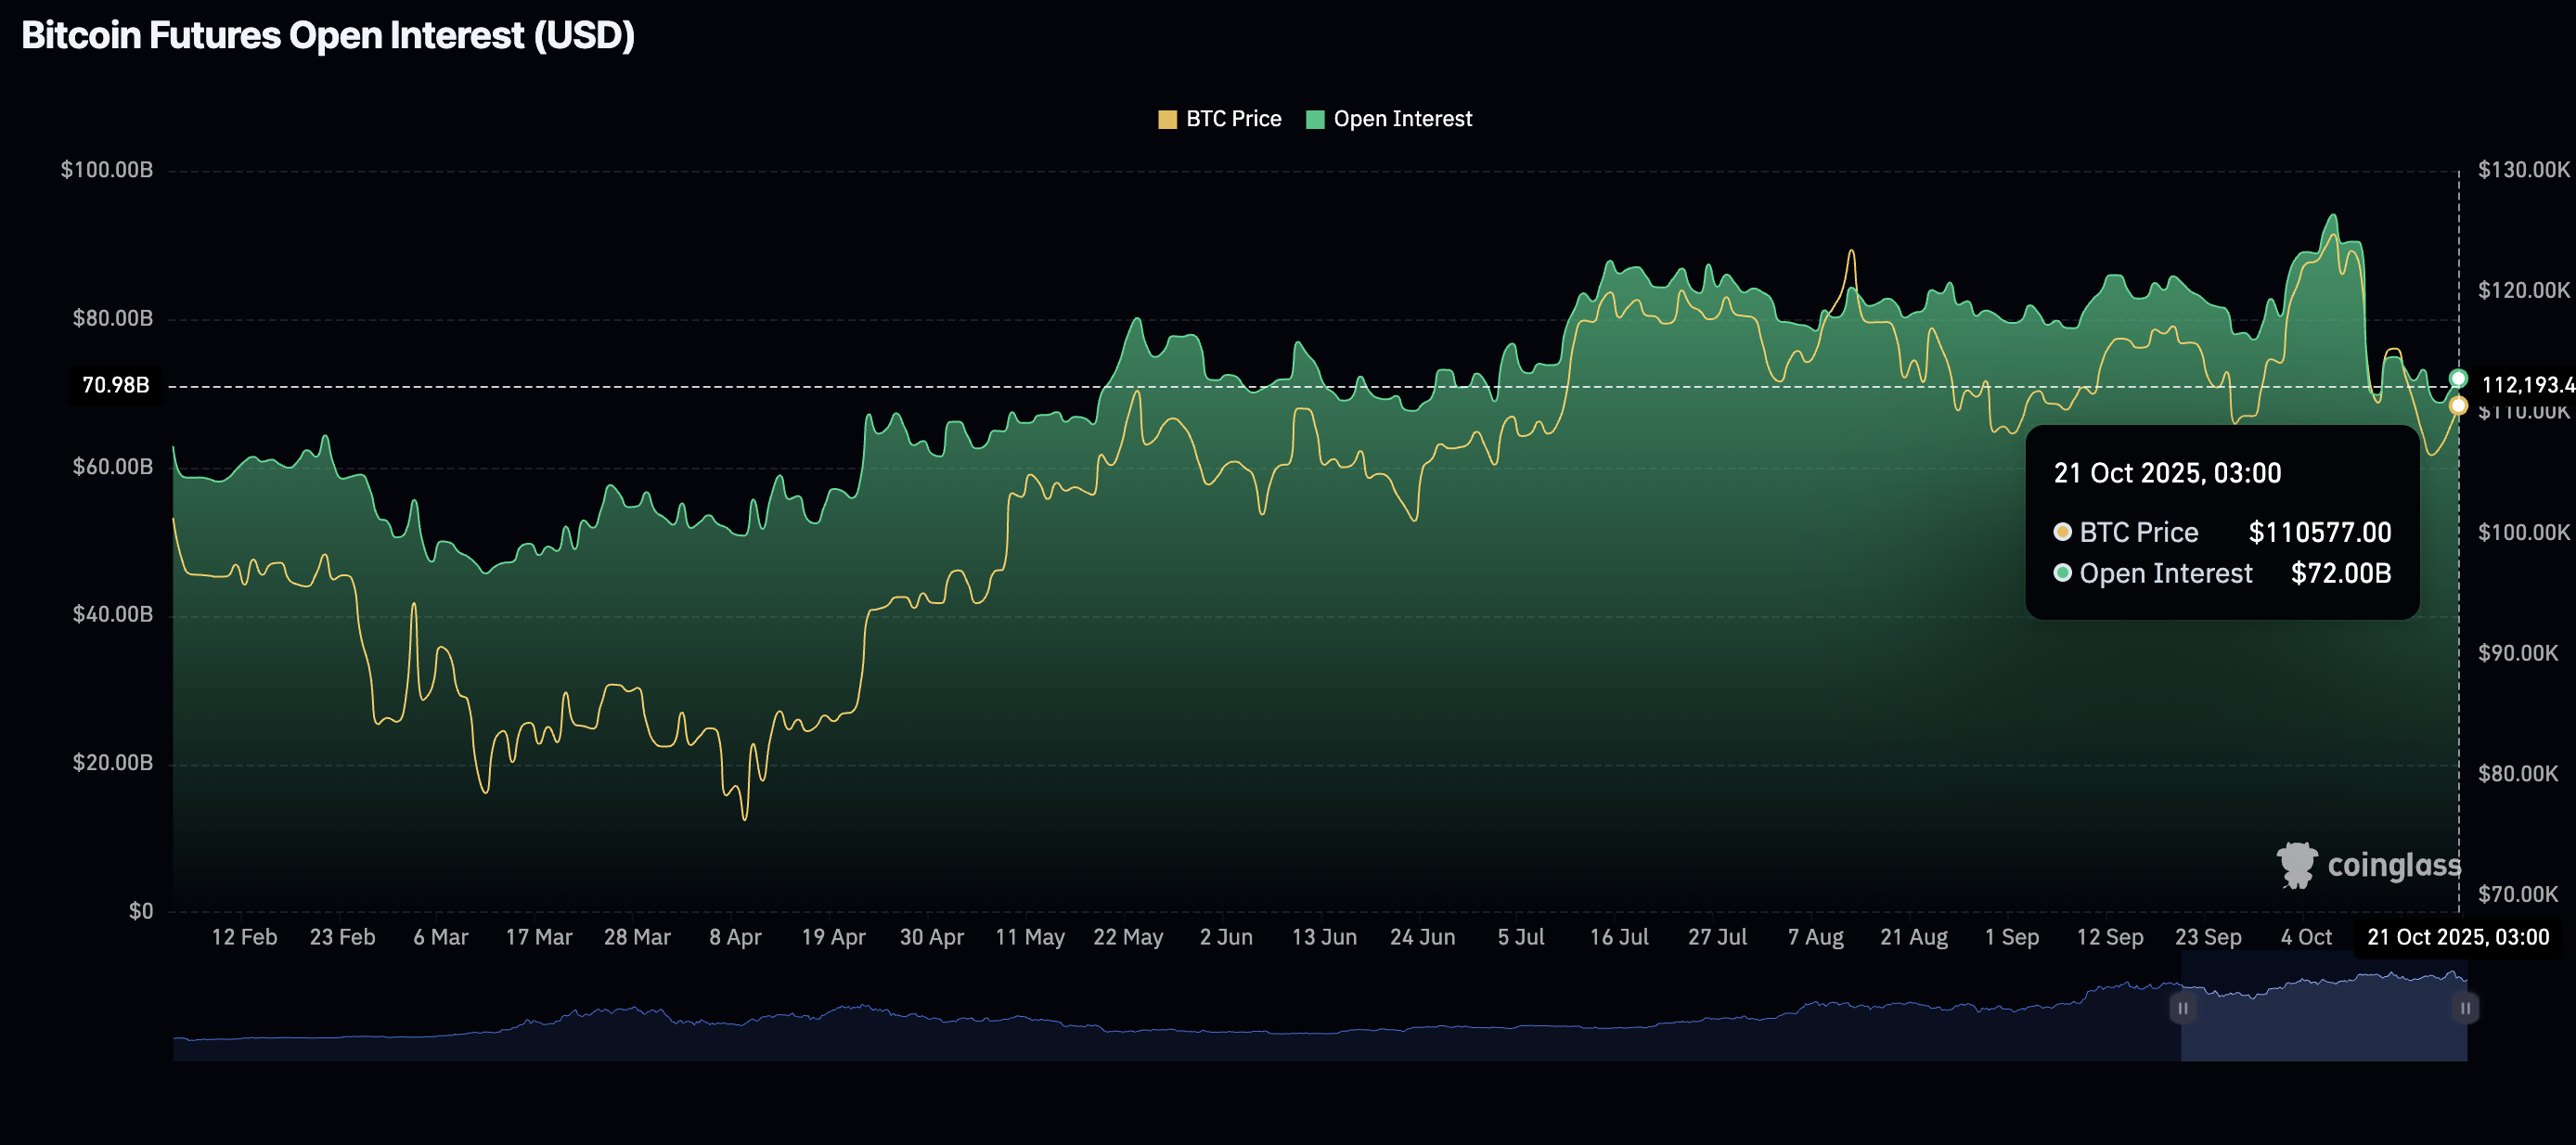Click the green Open Interest legend swatch
This screenshot has width=2576, height=1145.
pyautogui.click(x=1315, y=120)
